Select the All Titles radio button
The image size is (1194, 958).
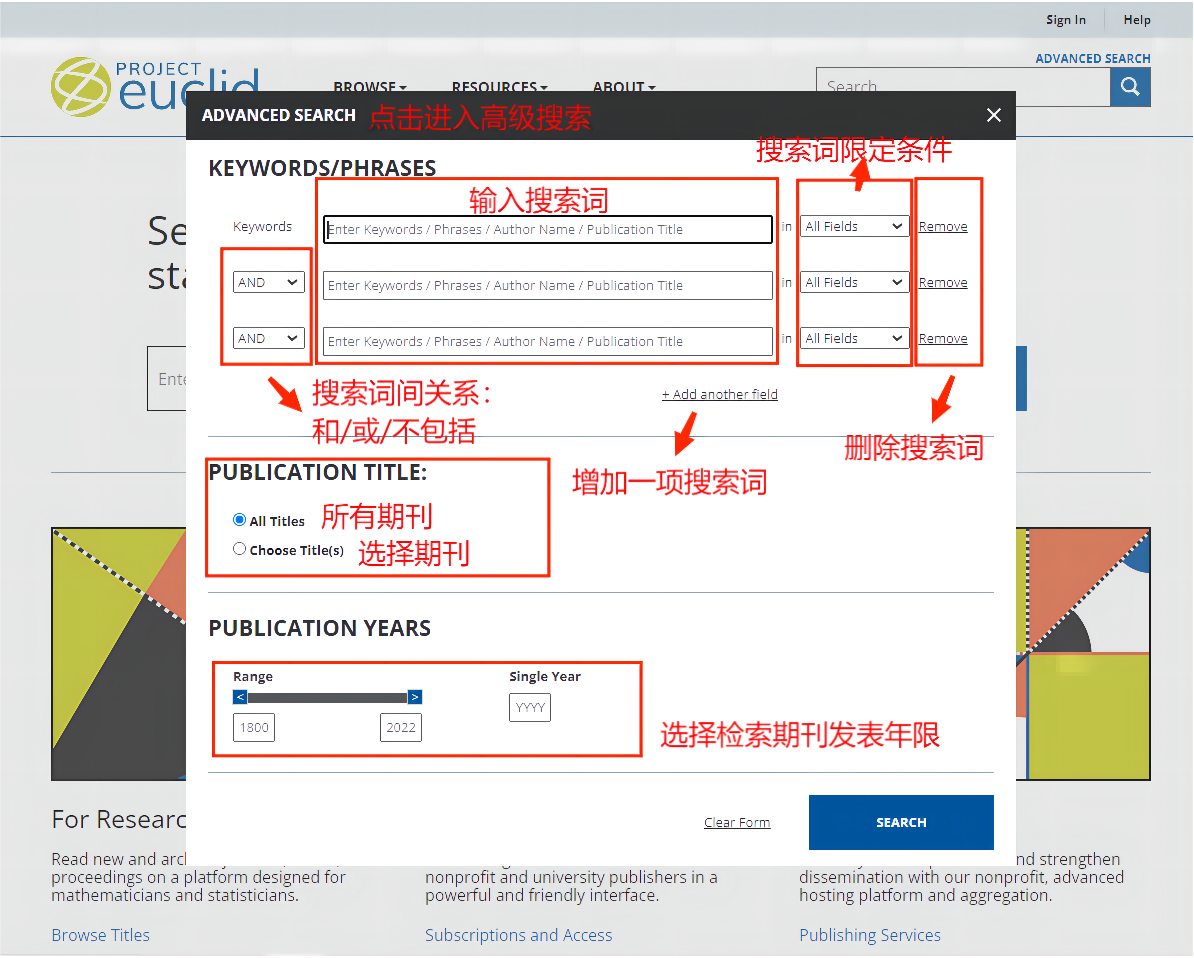pos(240,520)
